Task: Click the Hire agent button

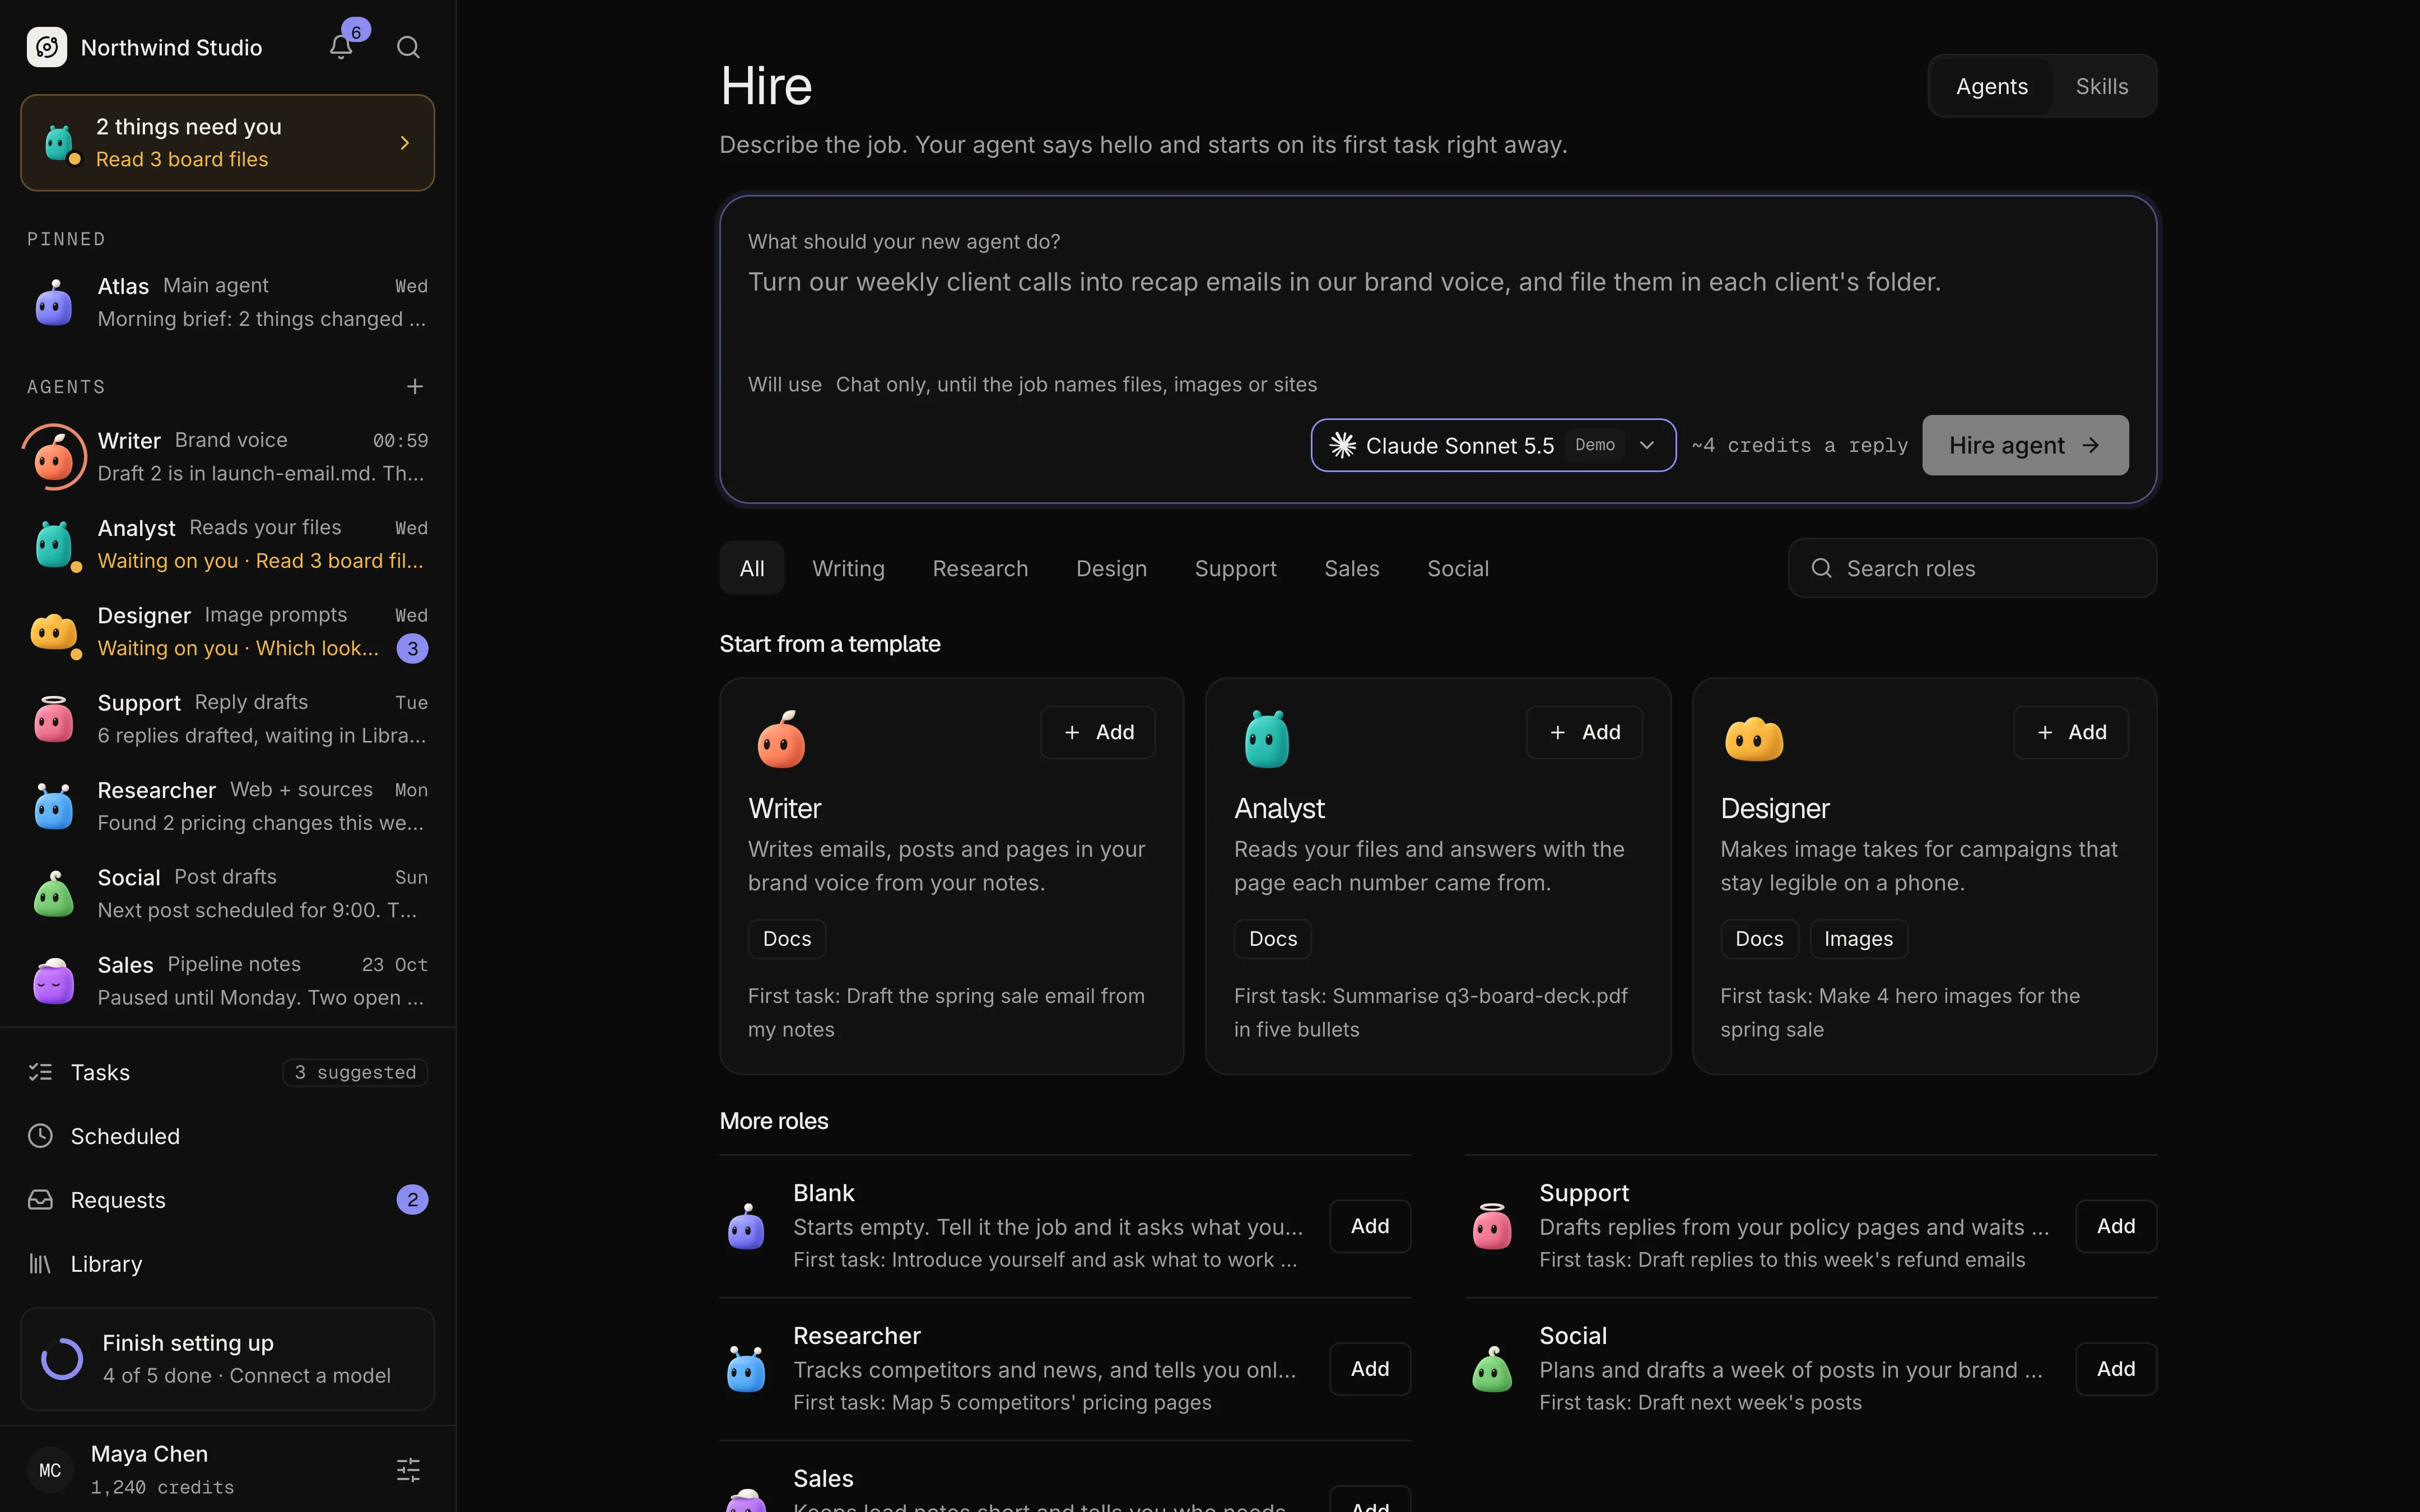Action: click(2025, 445)
